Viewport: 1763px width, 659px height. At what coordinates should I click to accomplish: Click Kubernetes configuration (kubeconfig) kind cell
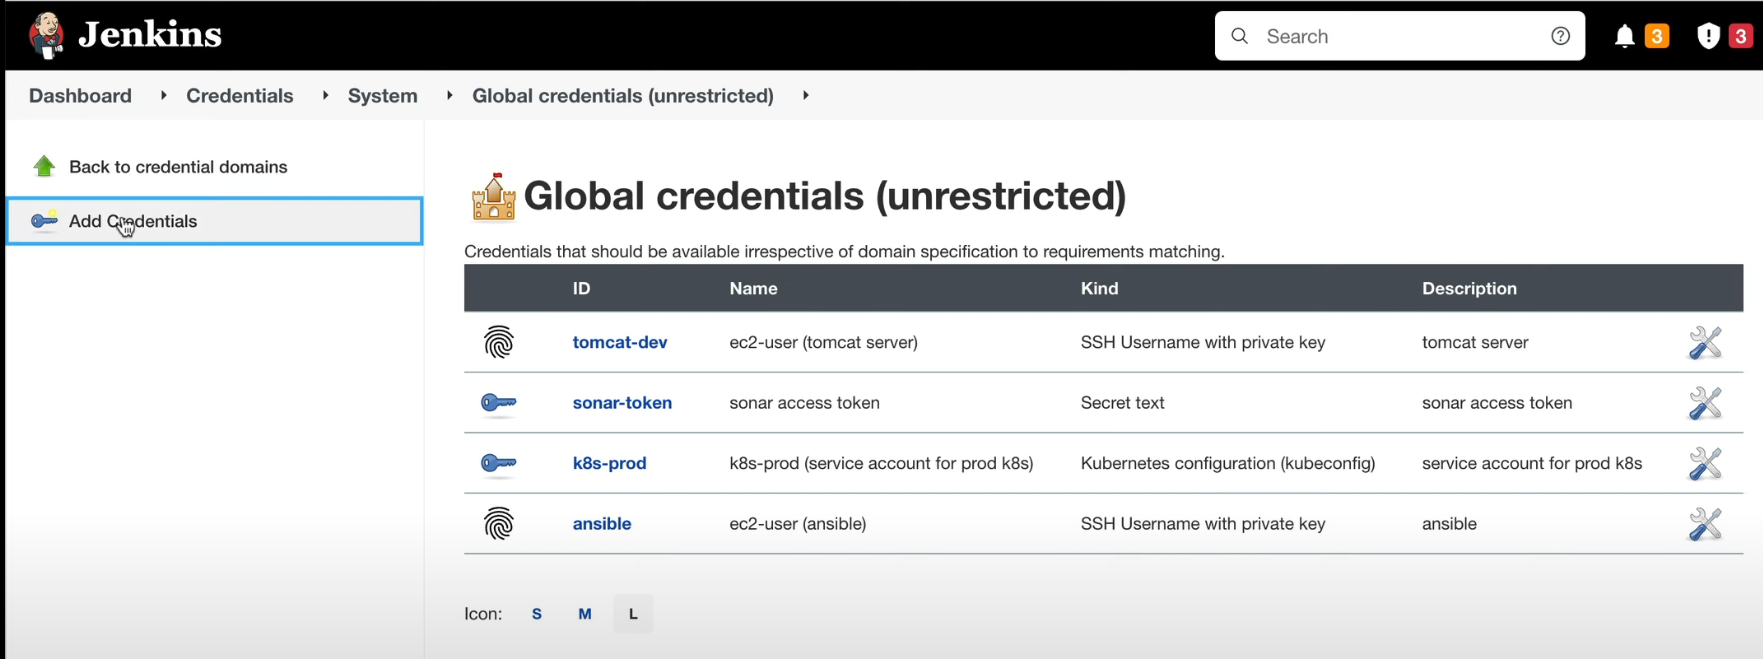(1228, 463)
